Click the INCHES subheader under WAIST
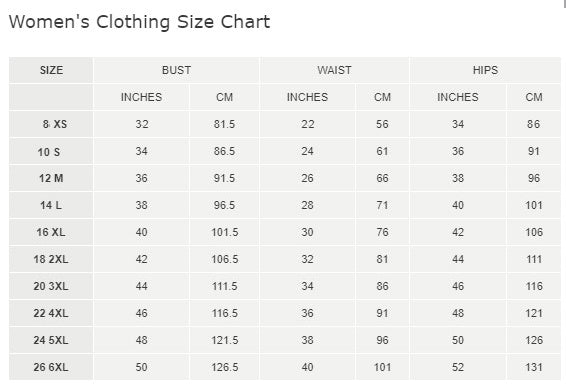This screenshot has height=389, width=566. tap(307, 97)
